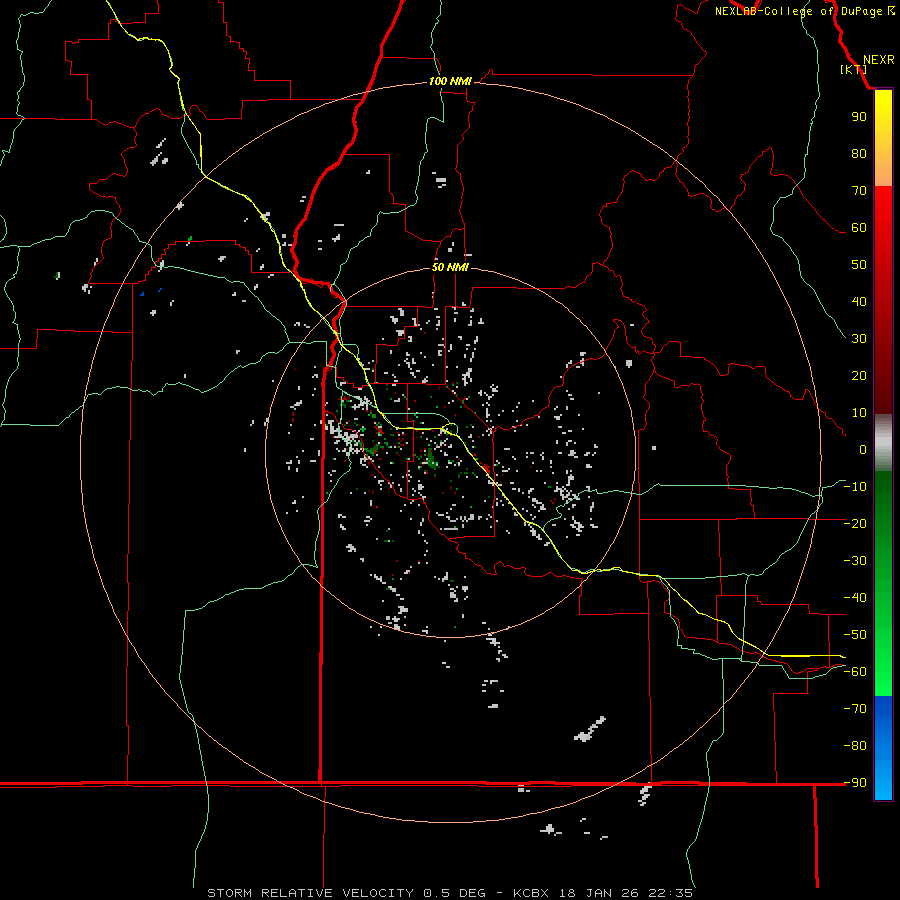Click the "18 JAN 26" date in the caption
The width and height of the screenshot is (900, 900).
tap(599, 893)
